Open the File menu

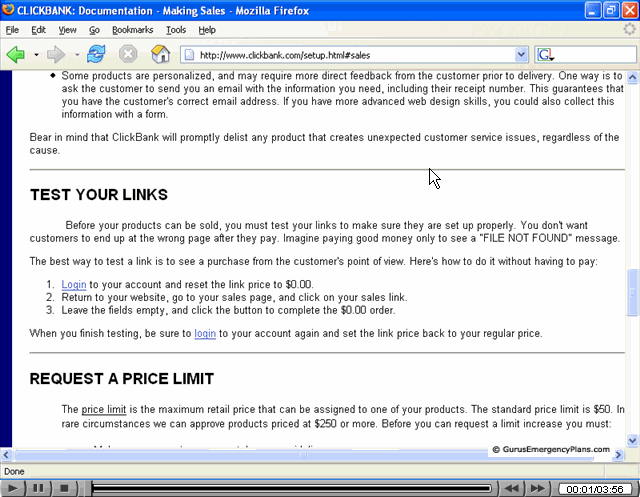coord(12,30)
